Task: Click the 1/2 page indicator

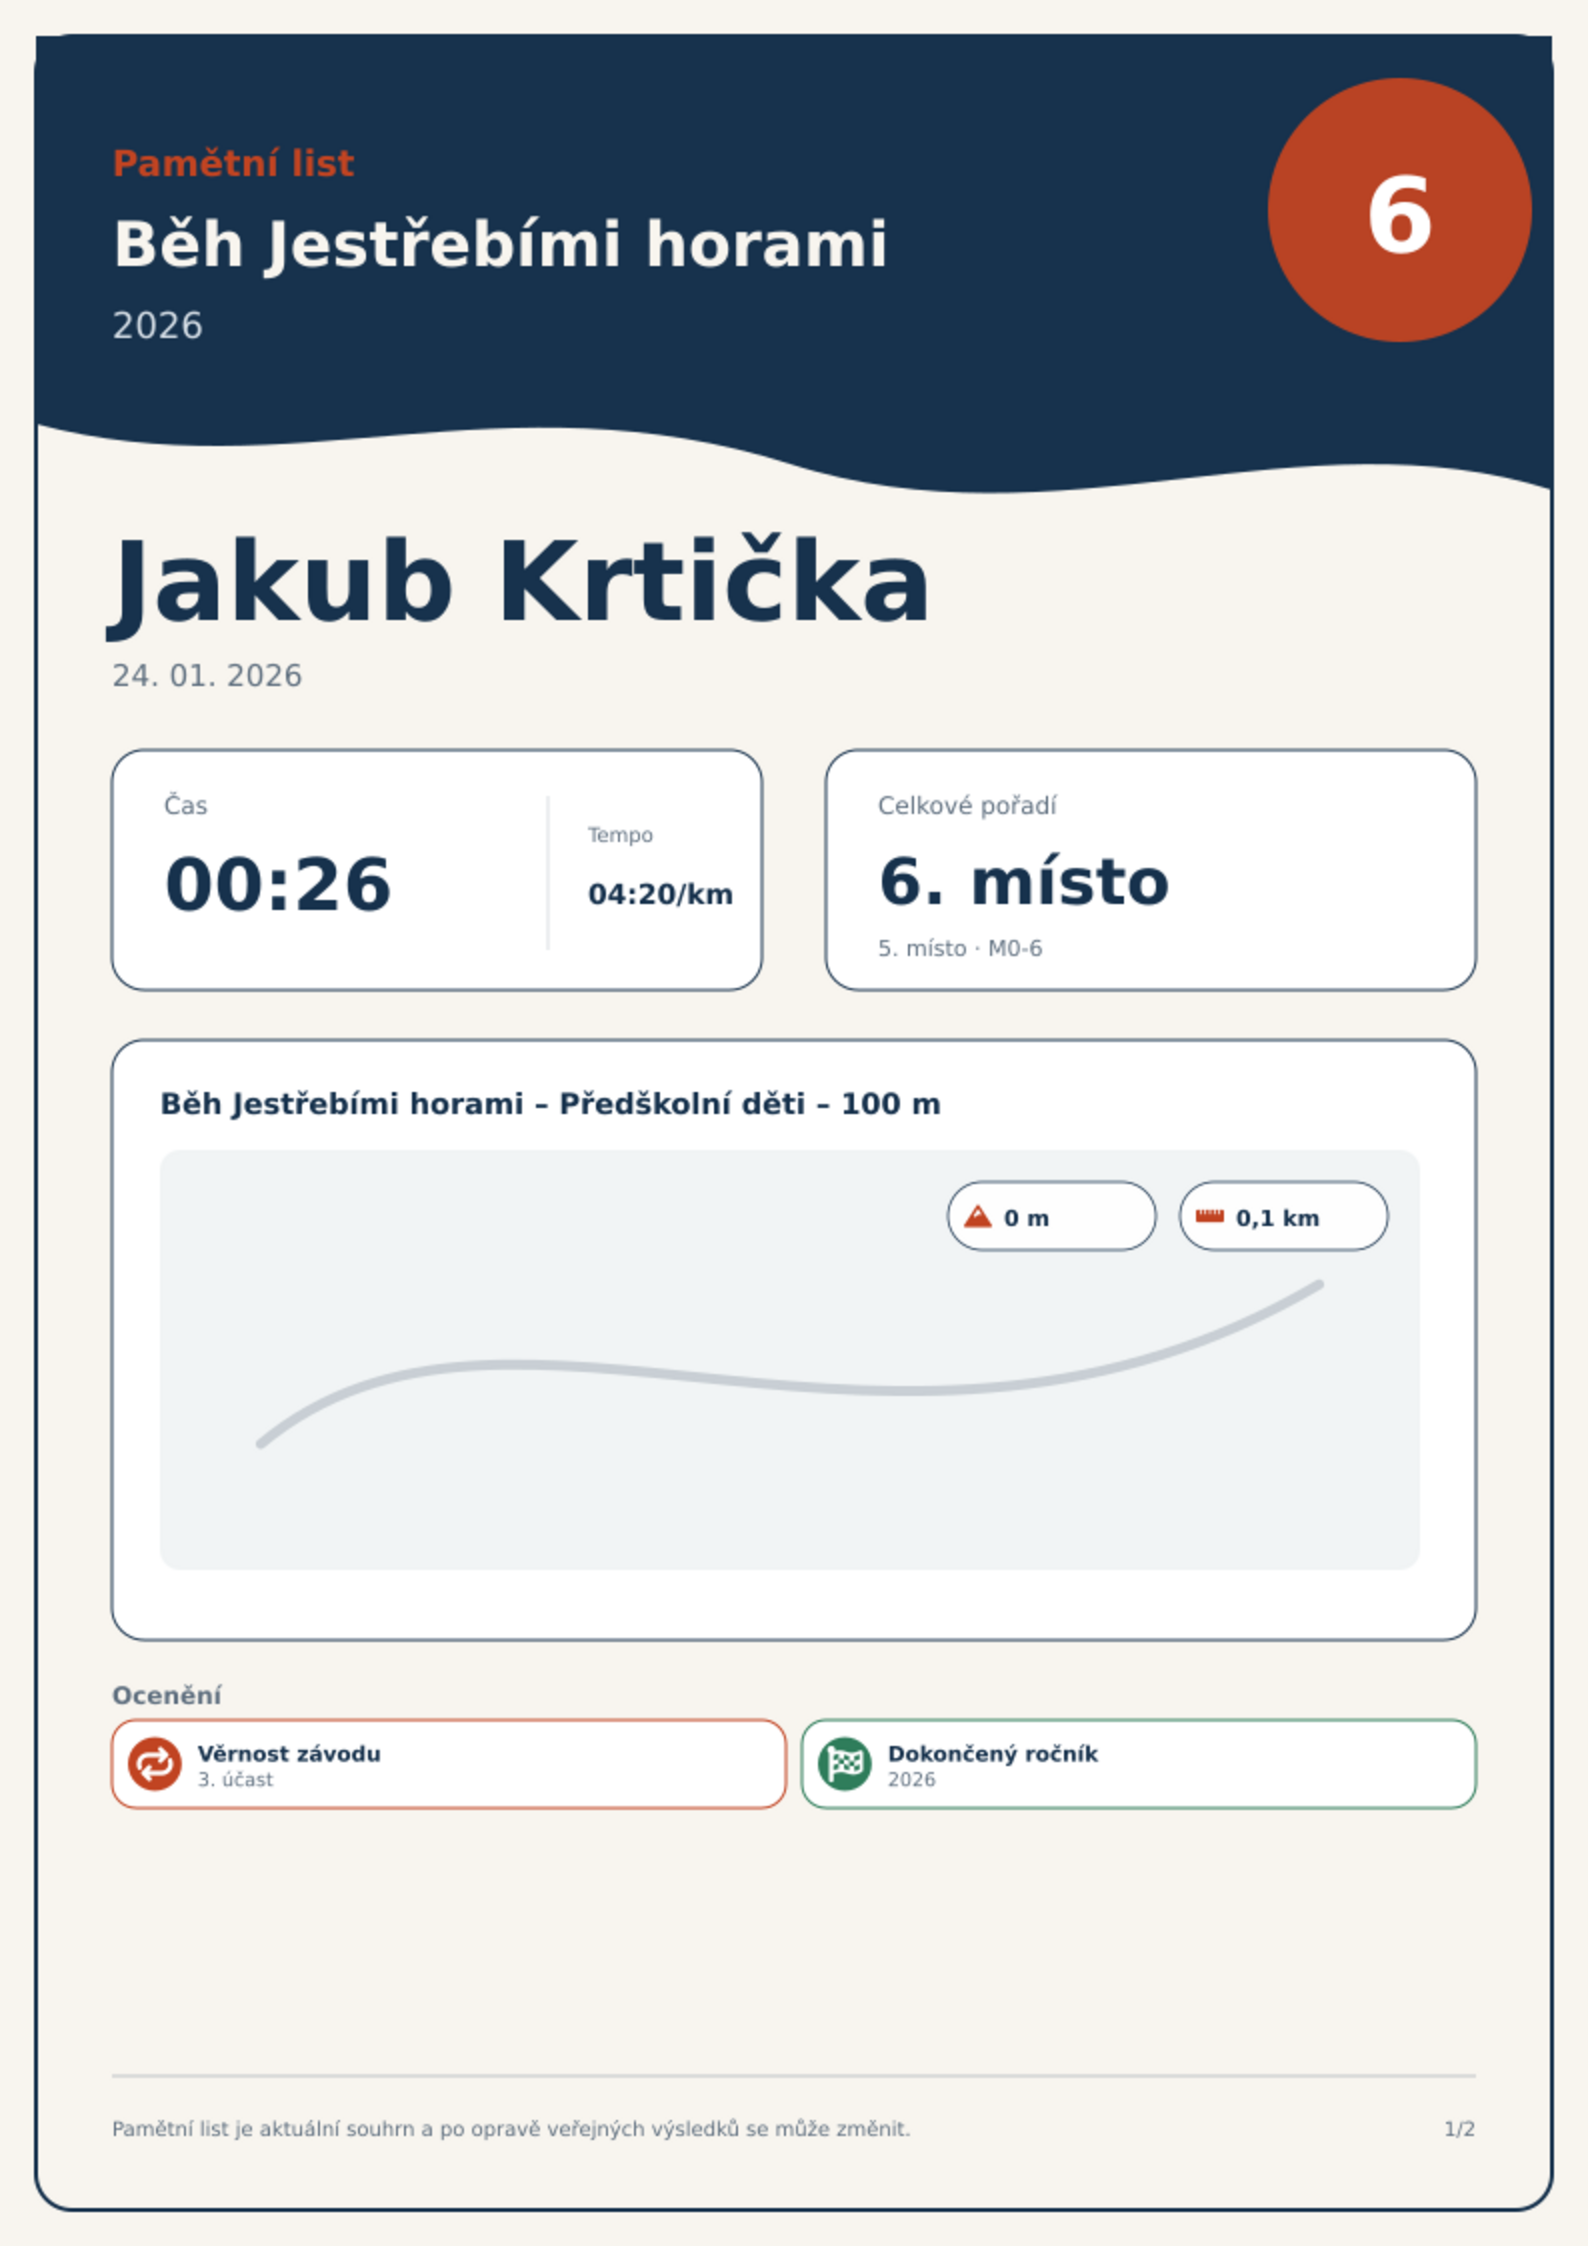Action: coord(1460,2129)
